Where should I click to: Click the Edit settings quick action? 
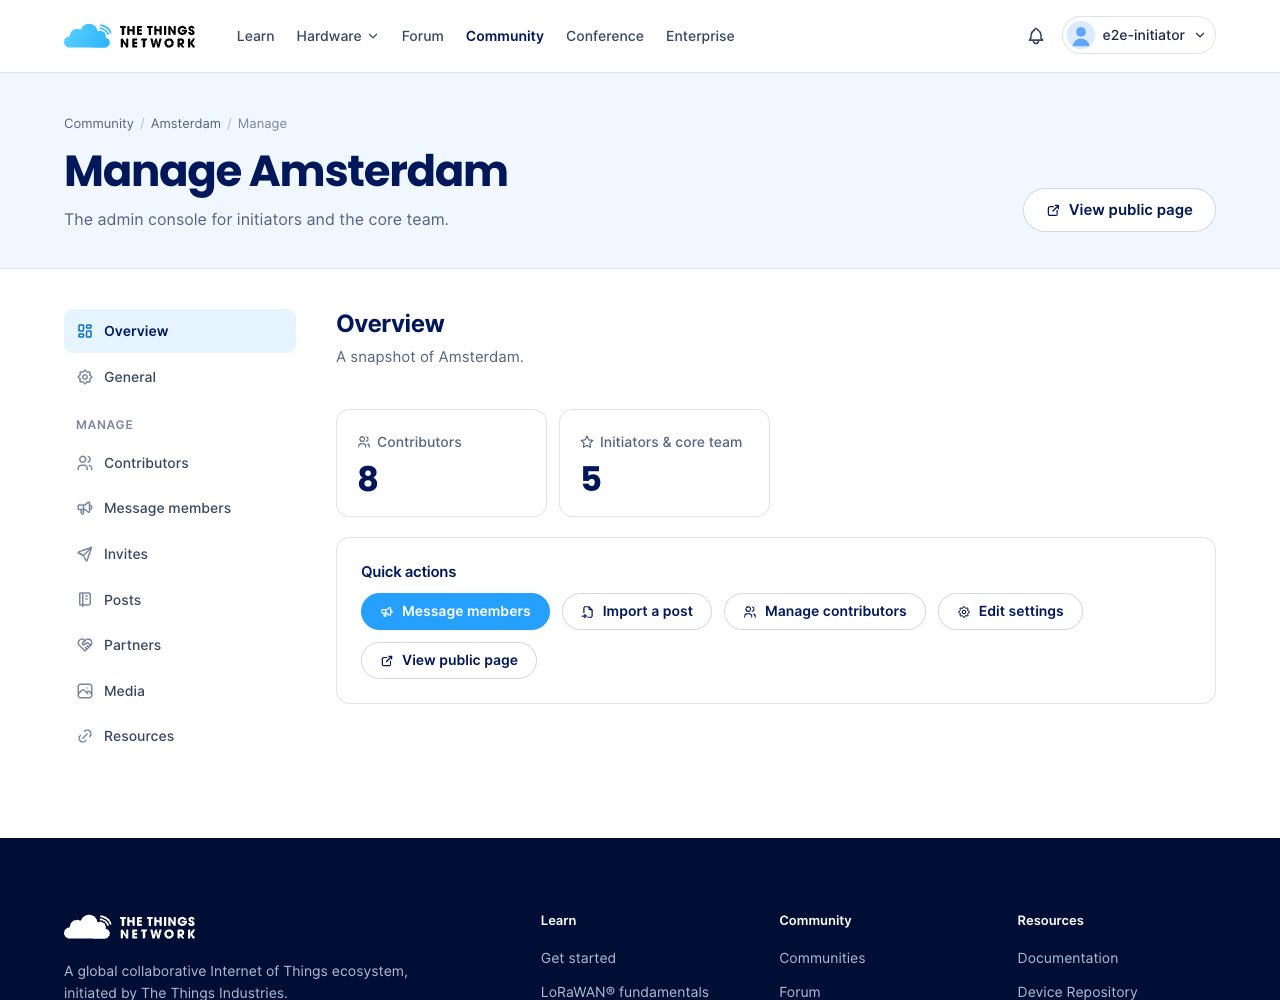1010,612
